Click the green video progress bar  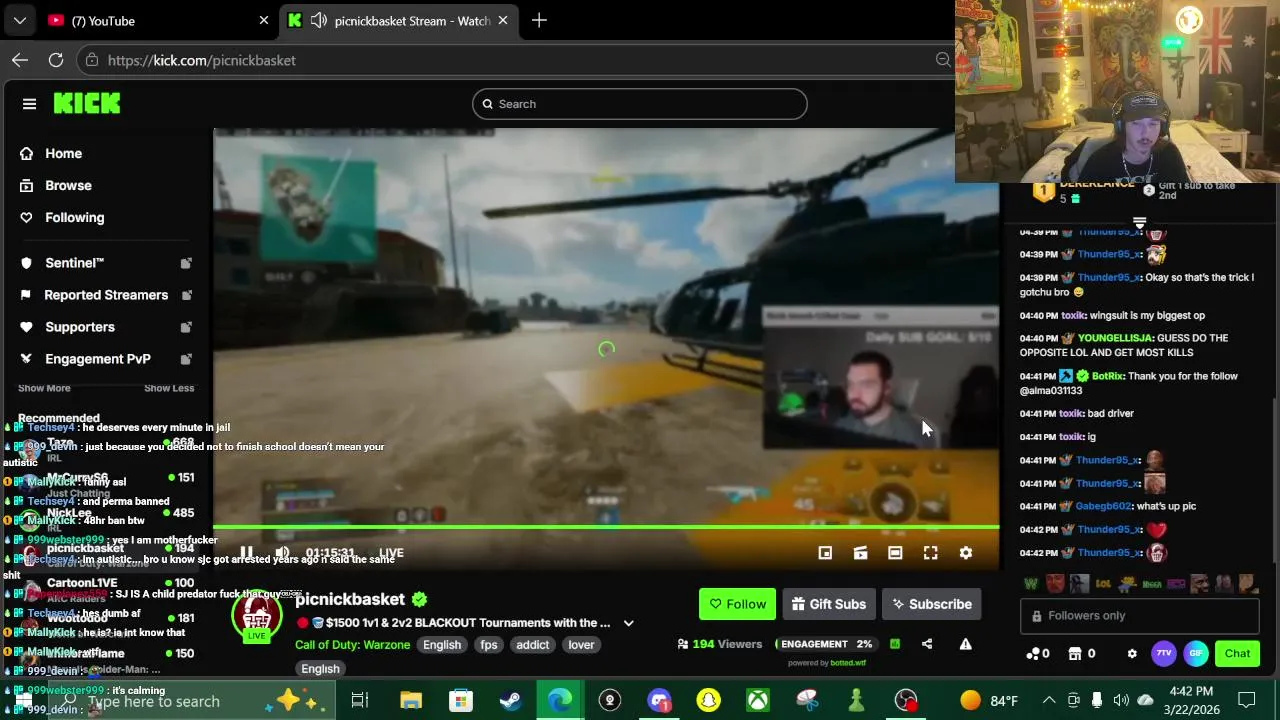point(606,527)
